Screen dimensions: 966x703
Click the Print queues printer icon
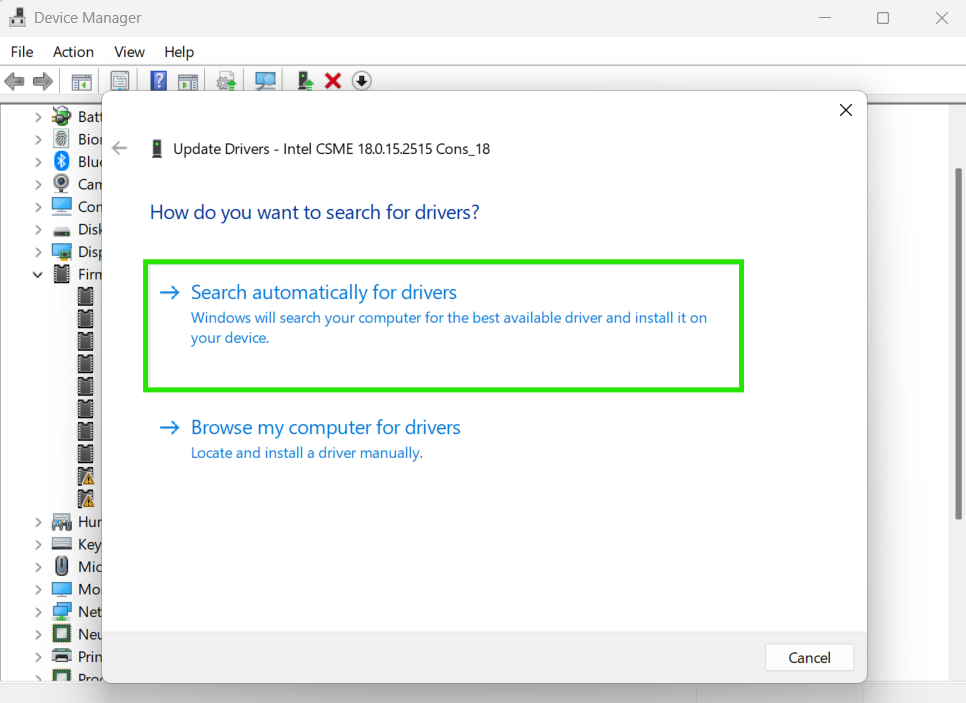point(62,656)
